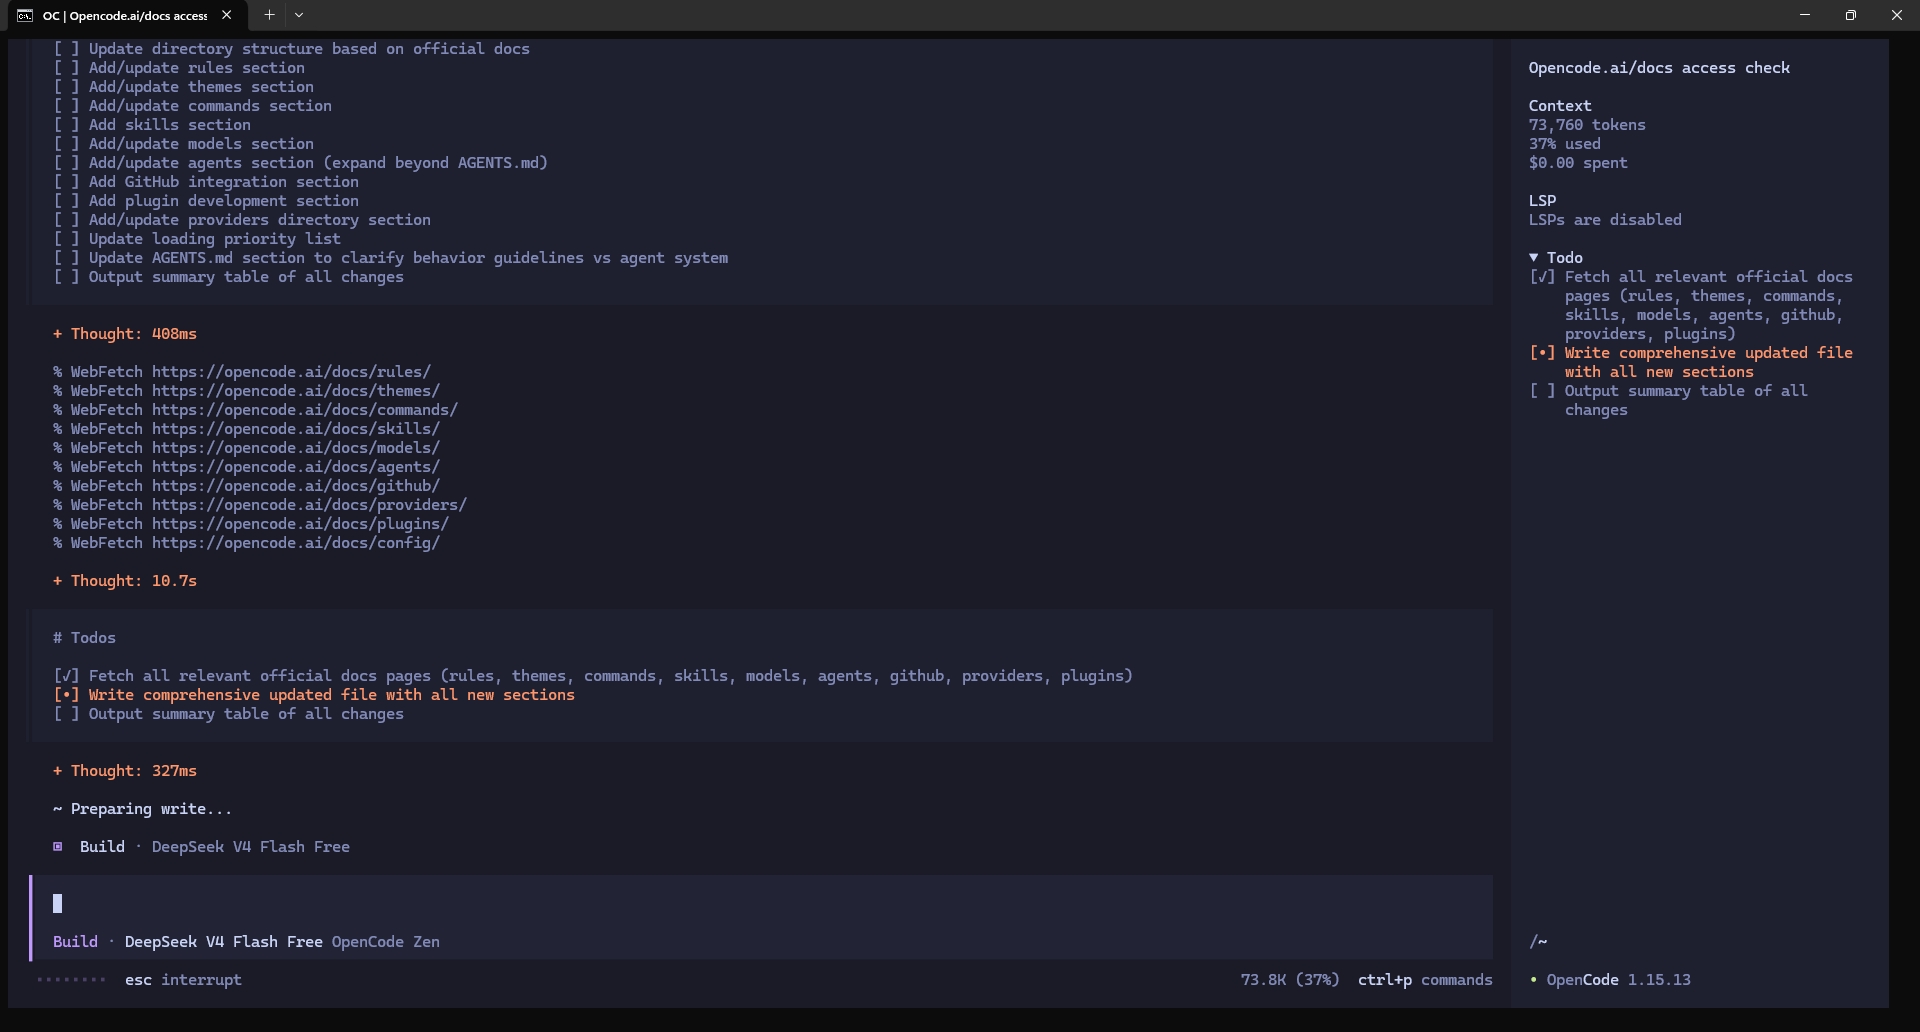Screen dimensions: 1920x1032
Task: Click the checked Fetch docs todo in main pane
Action: tap(593, 676)
